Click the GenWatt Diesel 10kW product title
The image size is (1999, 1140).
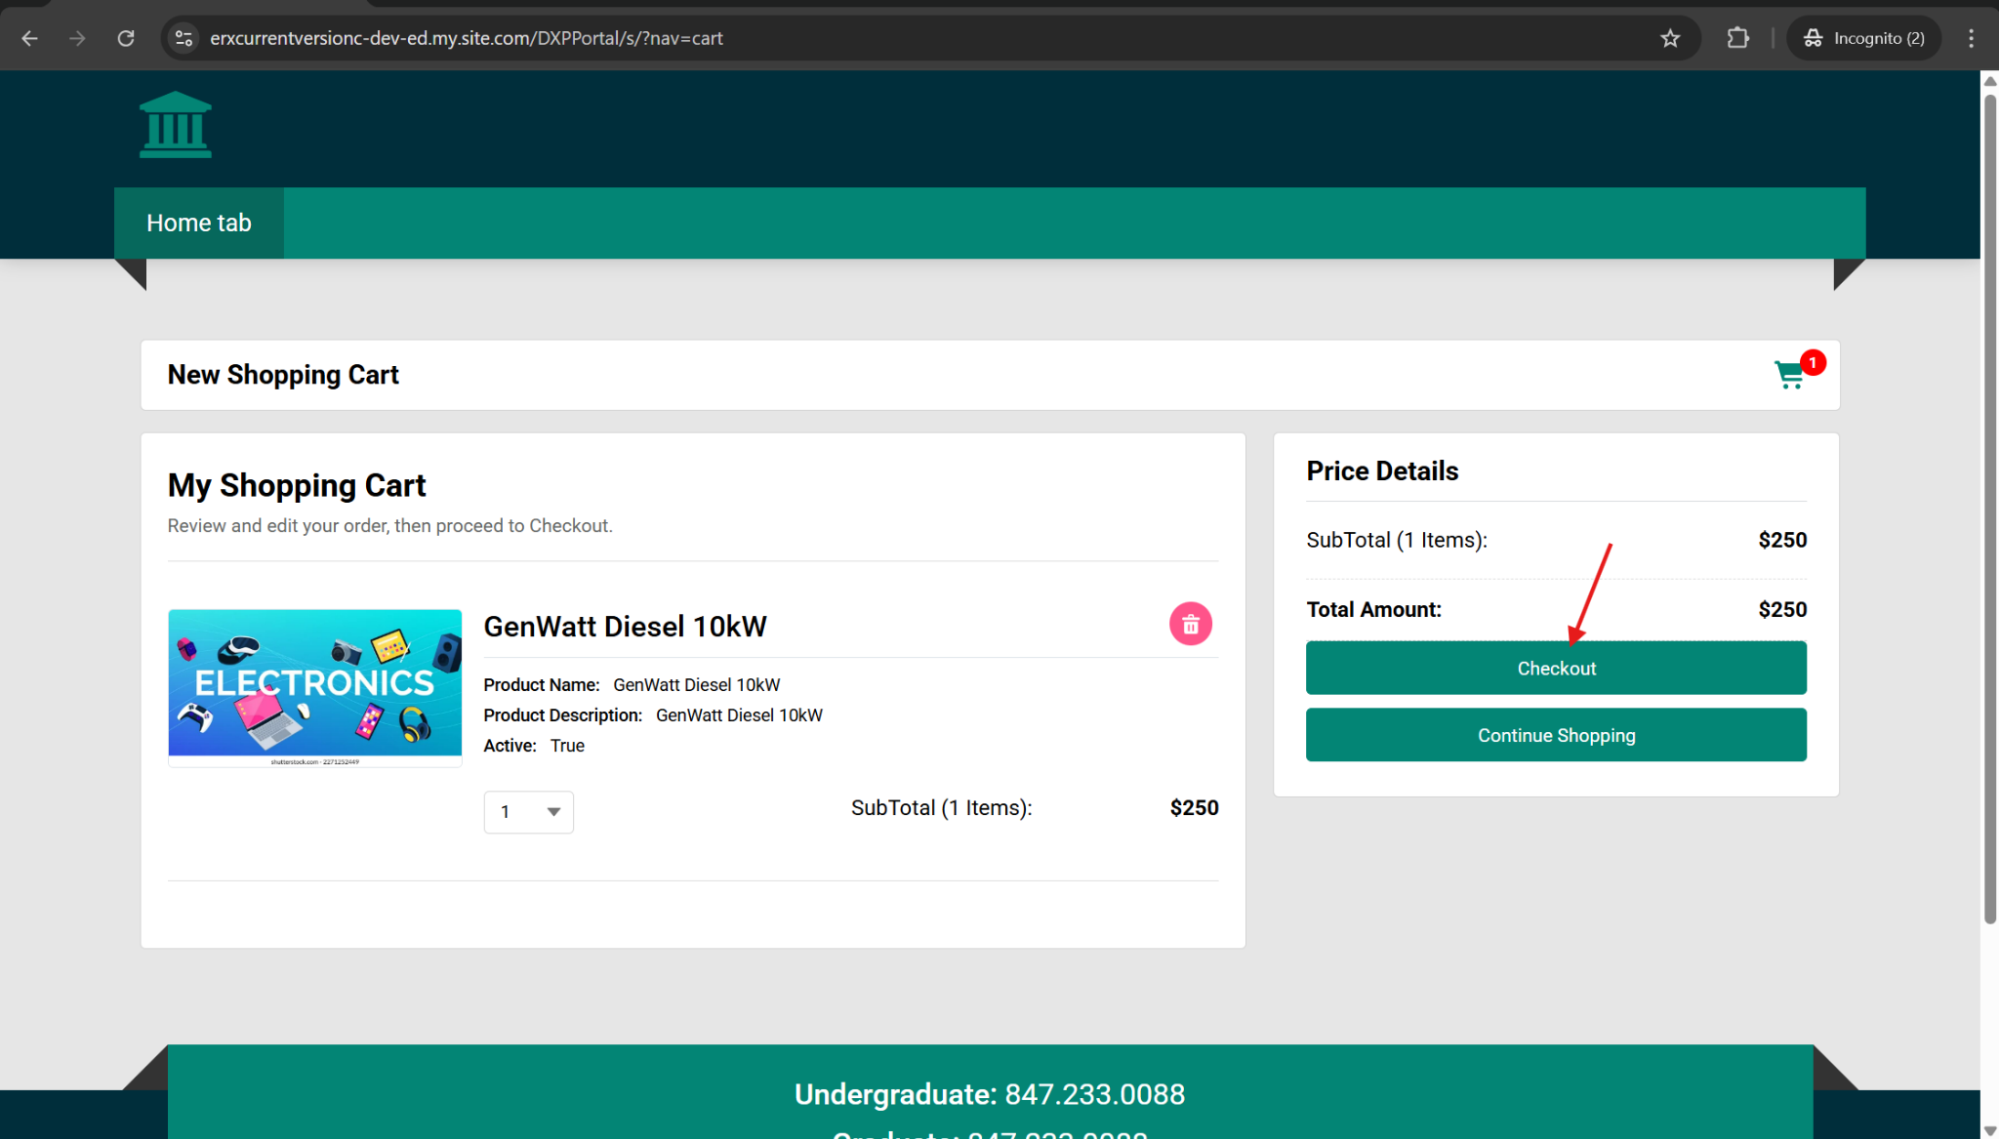click(625, 627)
